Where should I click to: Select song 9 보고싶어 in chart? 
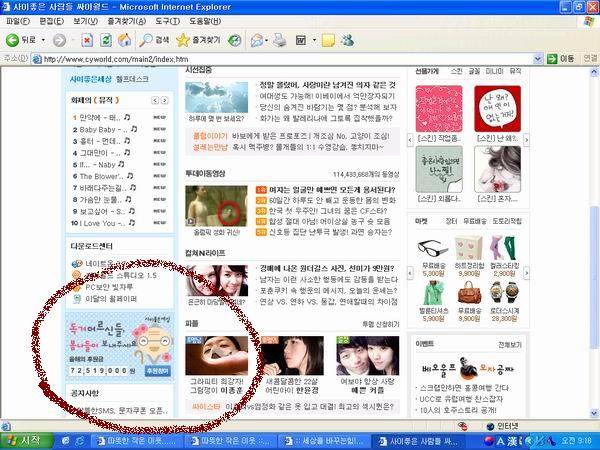[101, 211]
